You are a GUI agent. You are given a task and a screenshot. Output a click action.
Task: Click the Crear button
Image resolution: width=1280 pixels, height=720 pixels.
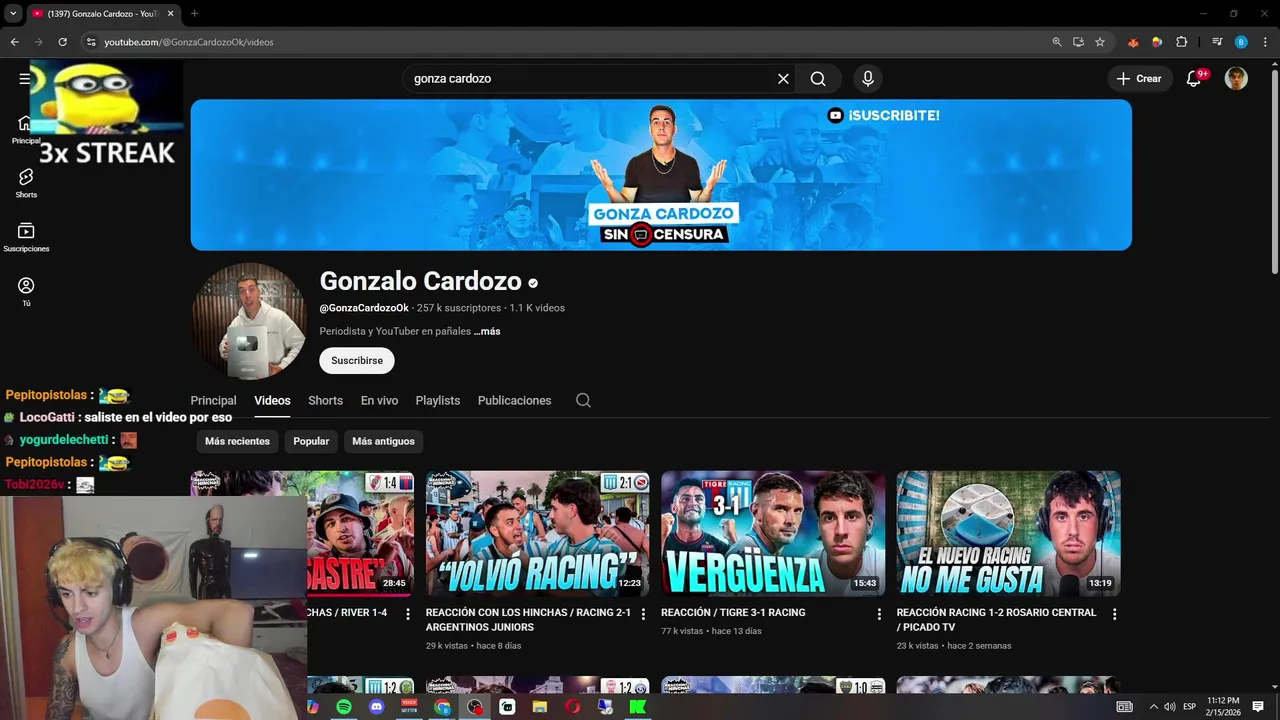click(1139, 78)
